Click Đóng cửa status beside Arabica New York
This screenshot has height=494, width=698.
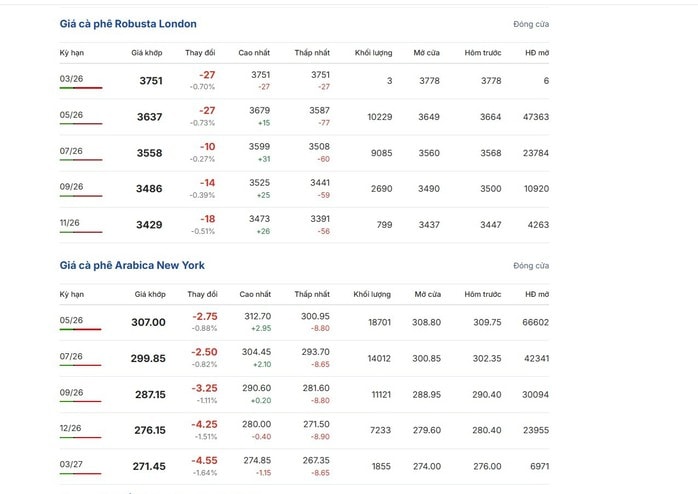click(x=531, y=266)
